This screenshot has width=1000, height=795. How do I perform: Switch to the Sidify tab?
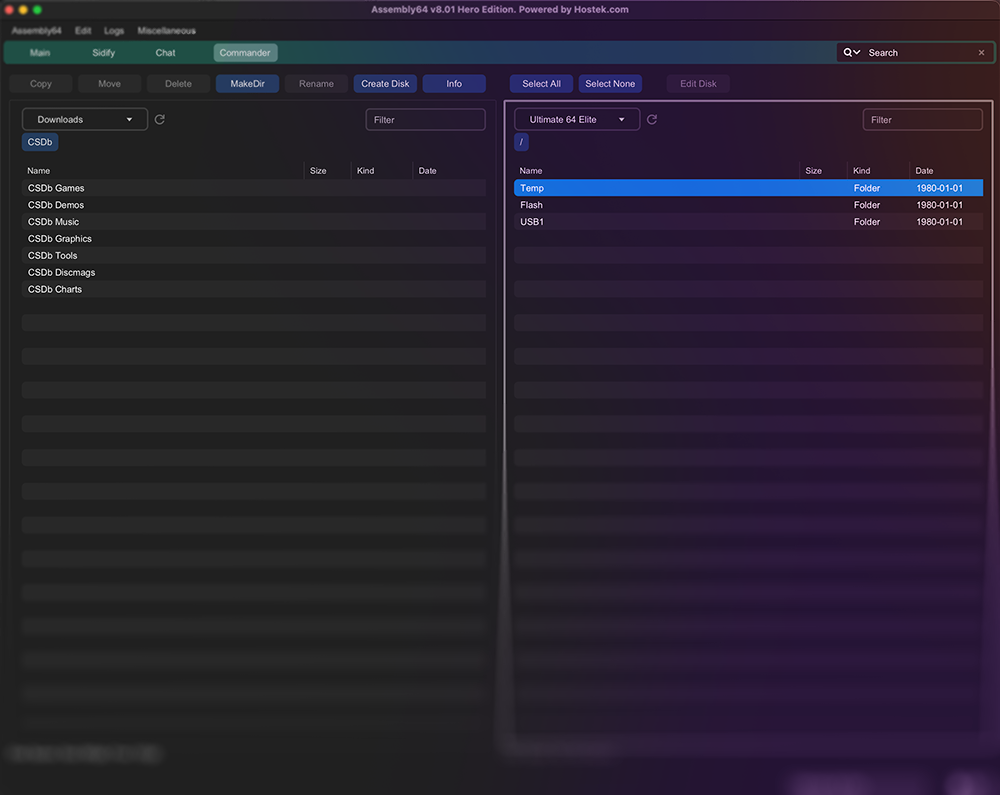click(103, 53)
